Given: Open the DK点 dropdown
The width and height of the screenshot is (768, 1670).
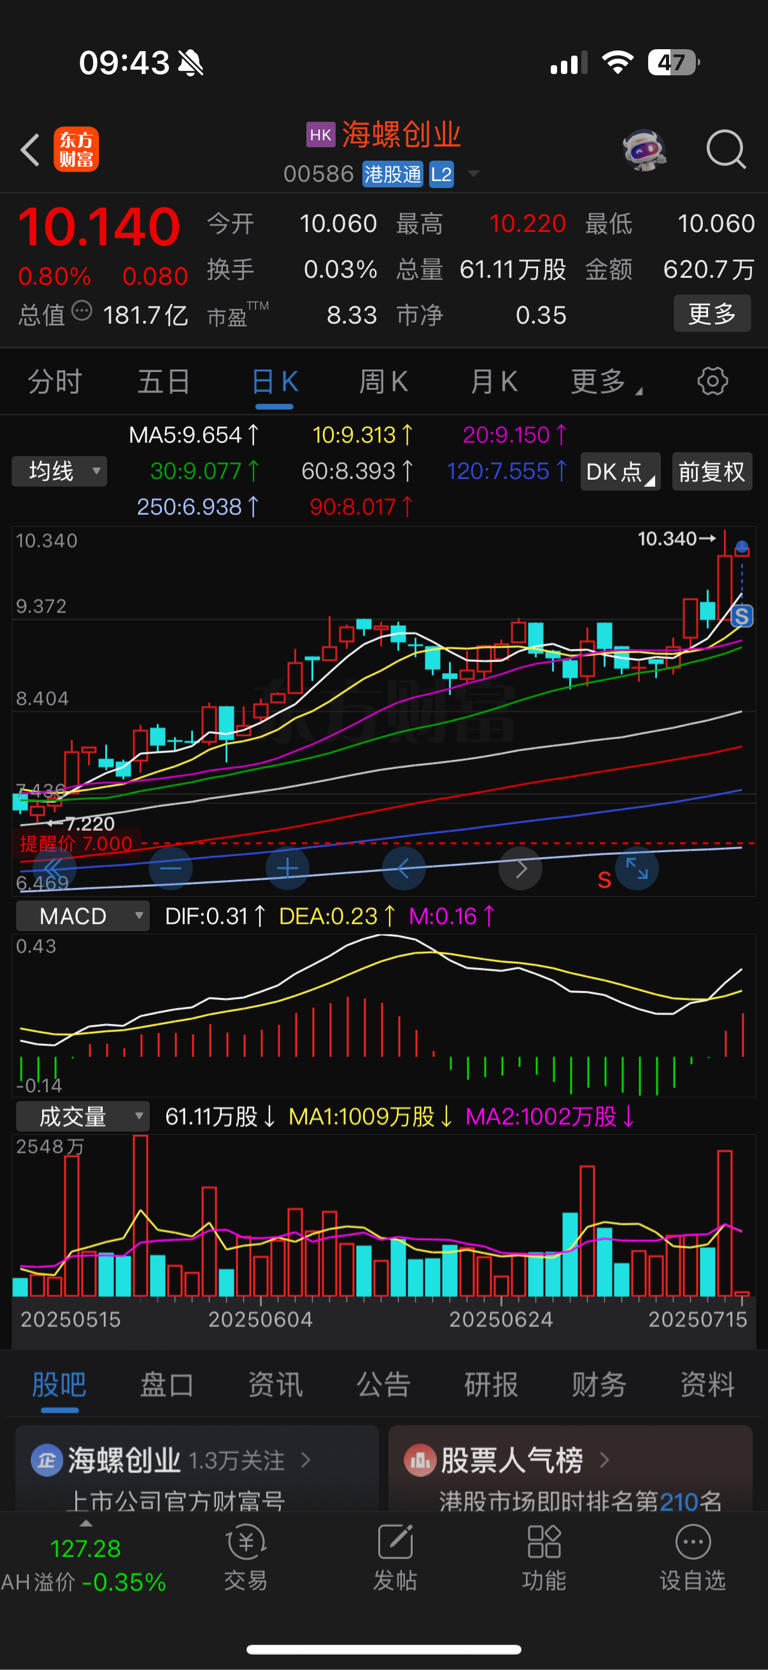Looking at the screenshot, I should click(x=620, y=472).
